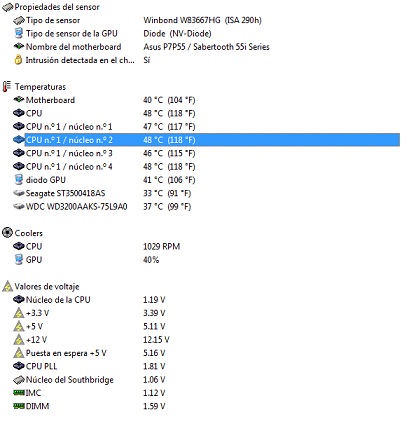Select the Núcleo del Southbridge entry
This screenshot has height=445, width=411.
[206, 380]
